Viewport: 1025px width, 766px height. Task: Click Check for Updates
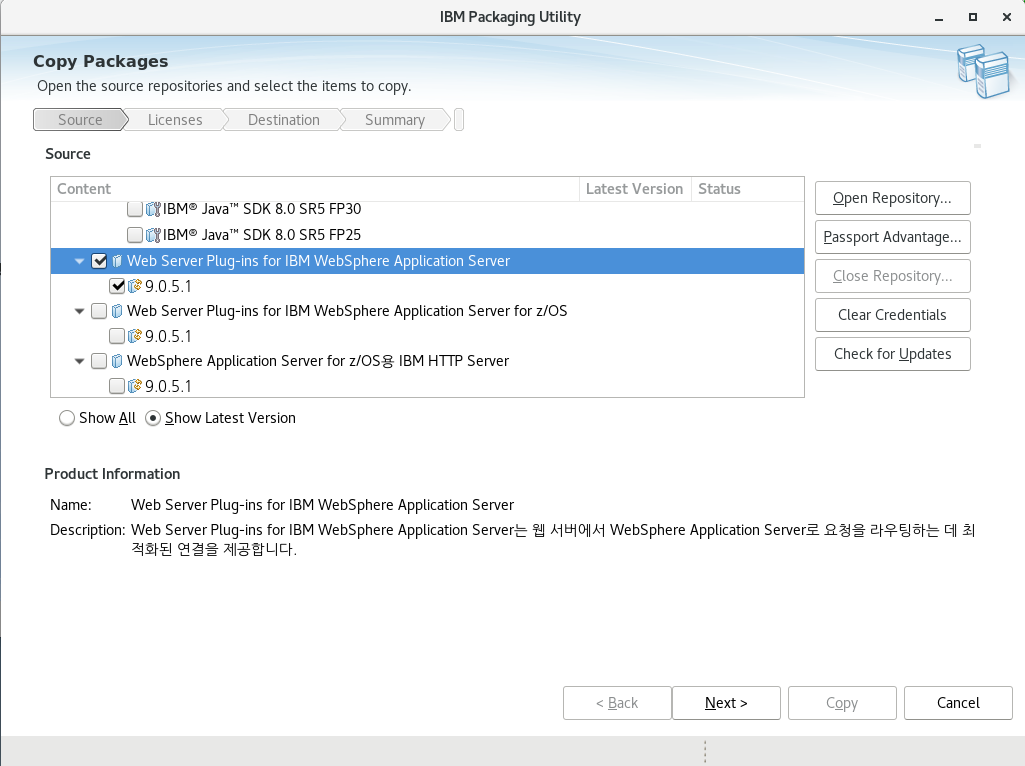pyautogui.click(x=892, y=354)
